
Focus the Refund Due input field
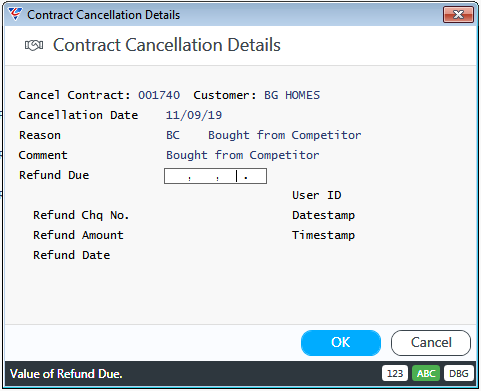pos(215,176)
